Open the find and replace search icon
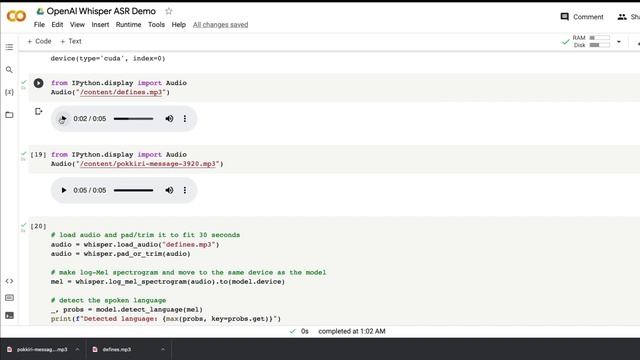This screenshot has width=640, height=360. 9,70
